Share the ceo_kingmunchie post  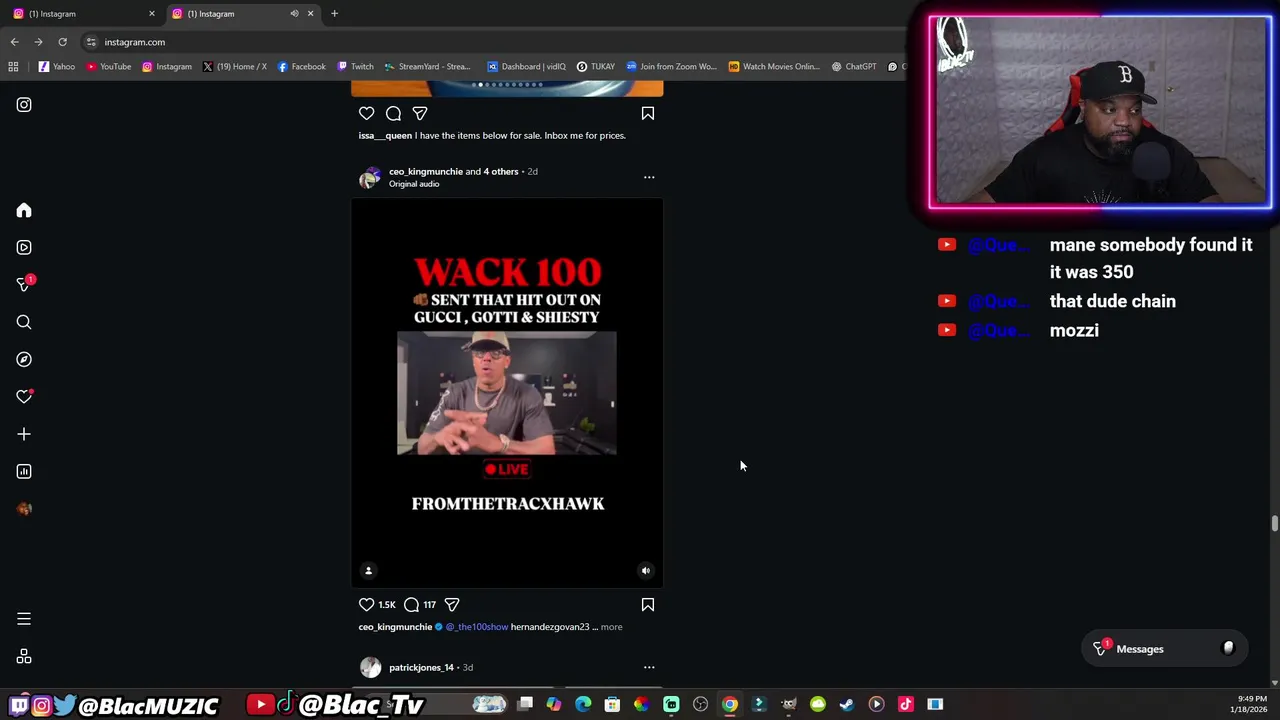[452, 605]
